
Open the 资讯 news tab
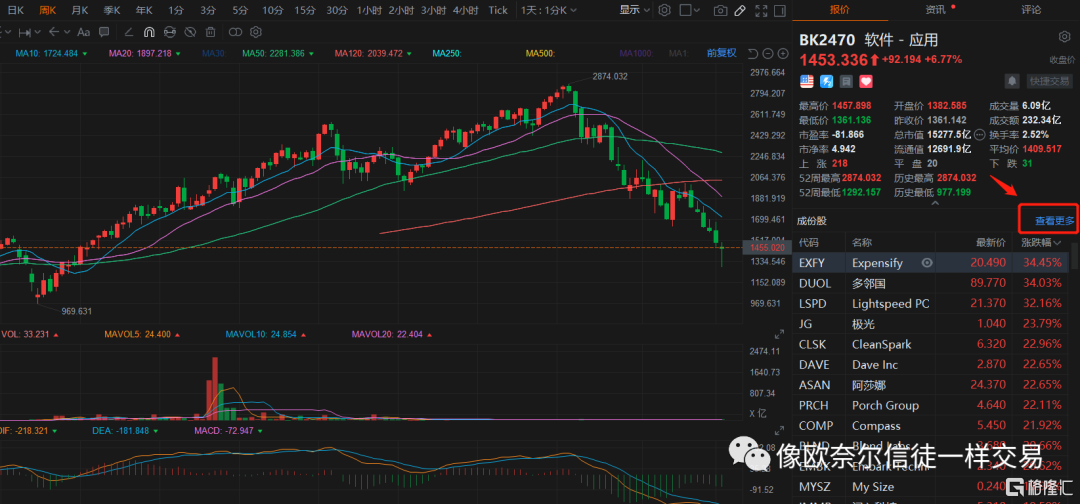pos(935,10)
